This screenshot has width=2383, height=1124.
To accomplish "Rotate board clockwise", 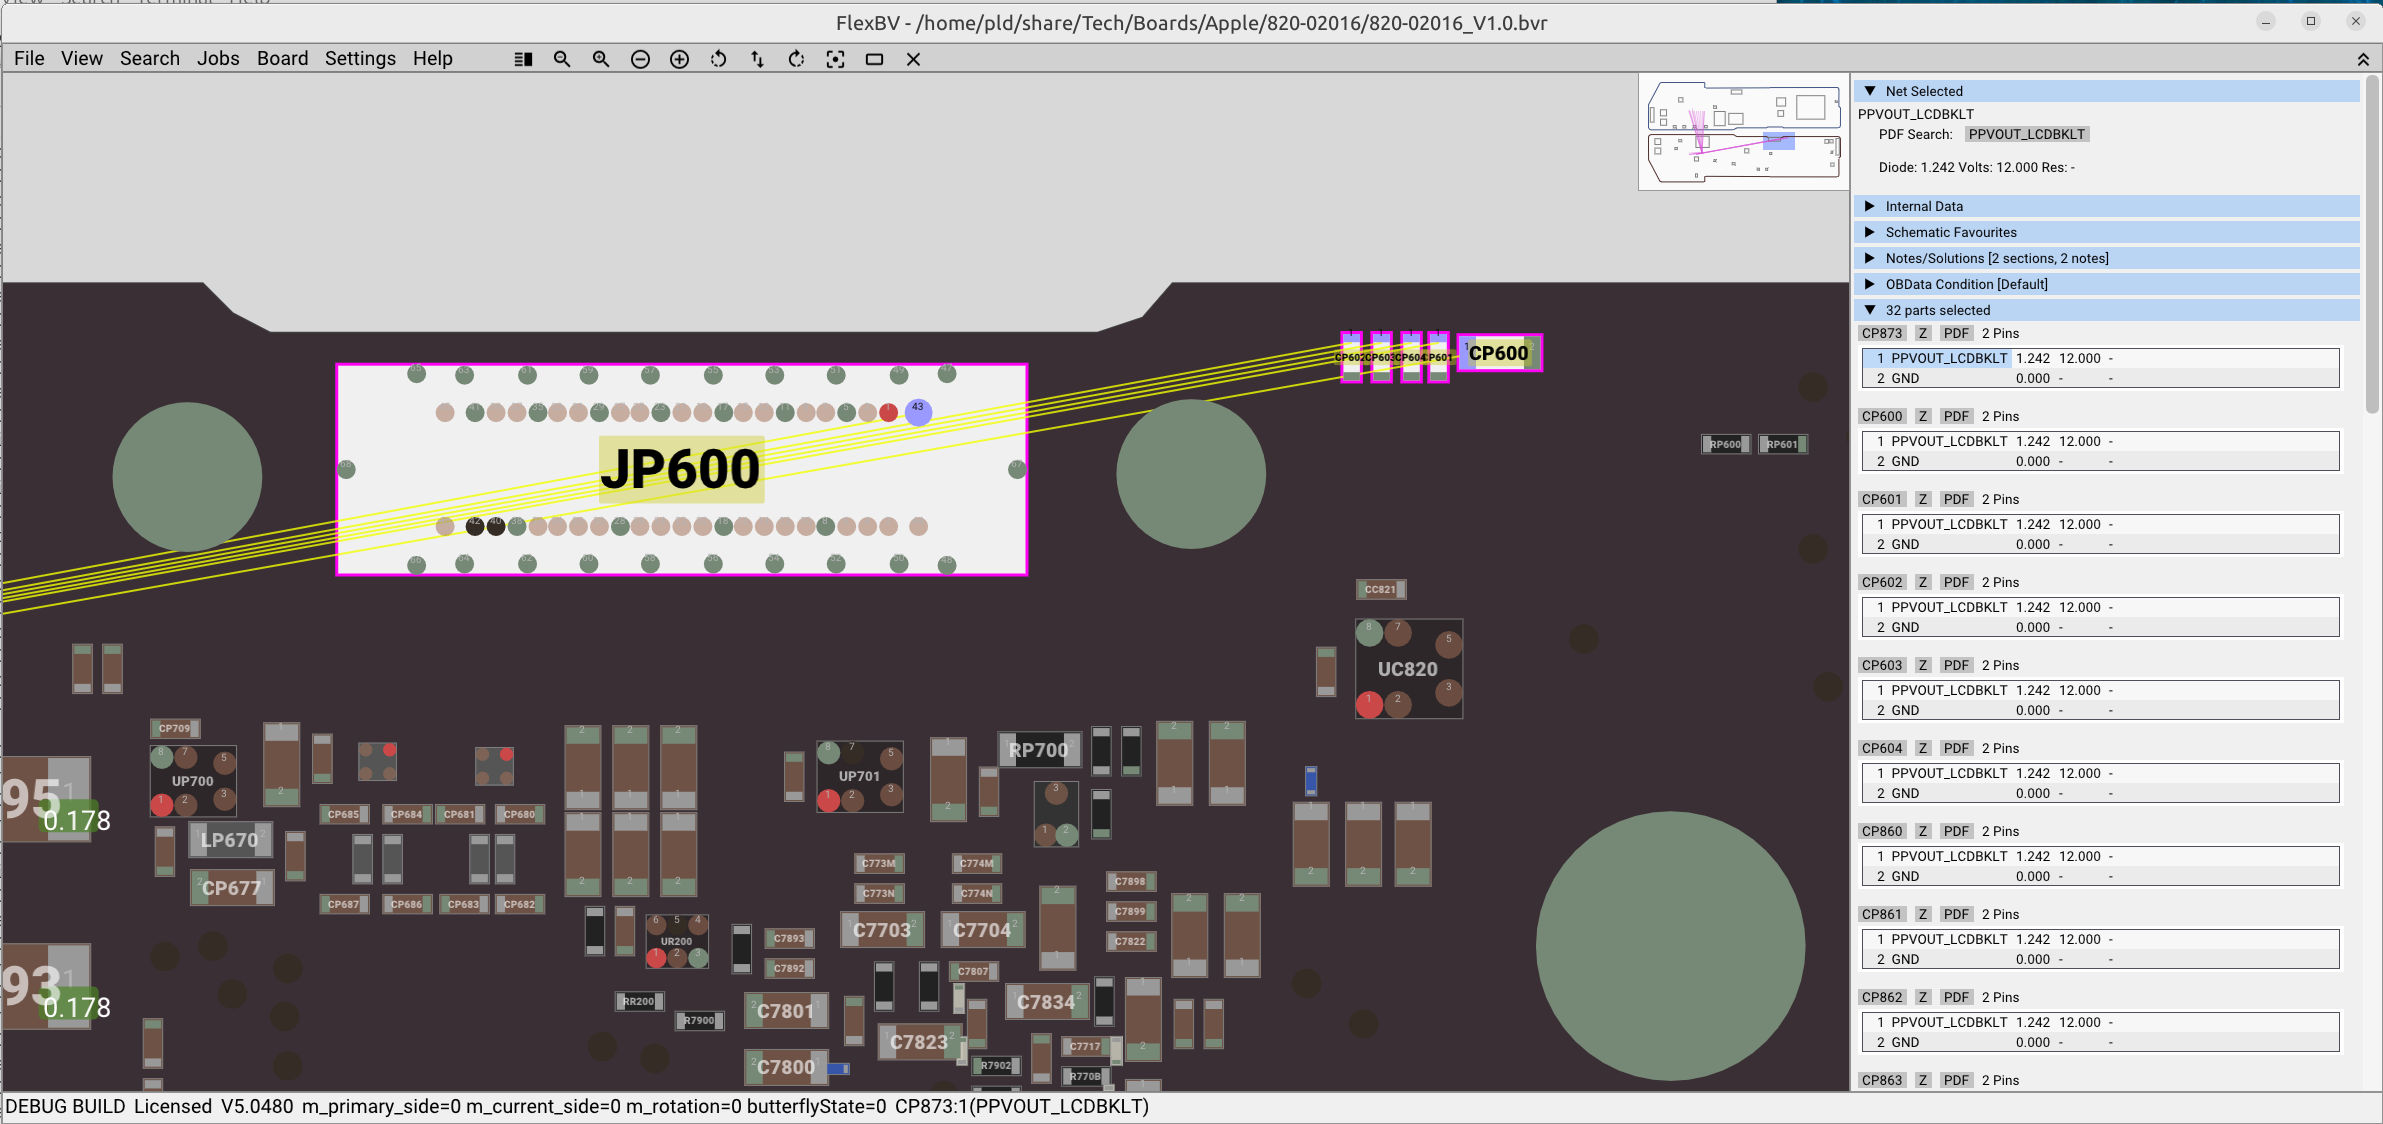I will pos(796,60).
